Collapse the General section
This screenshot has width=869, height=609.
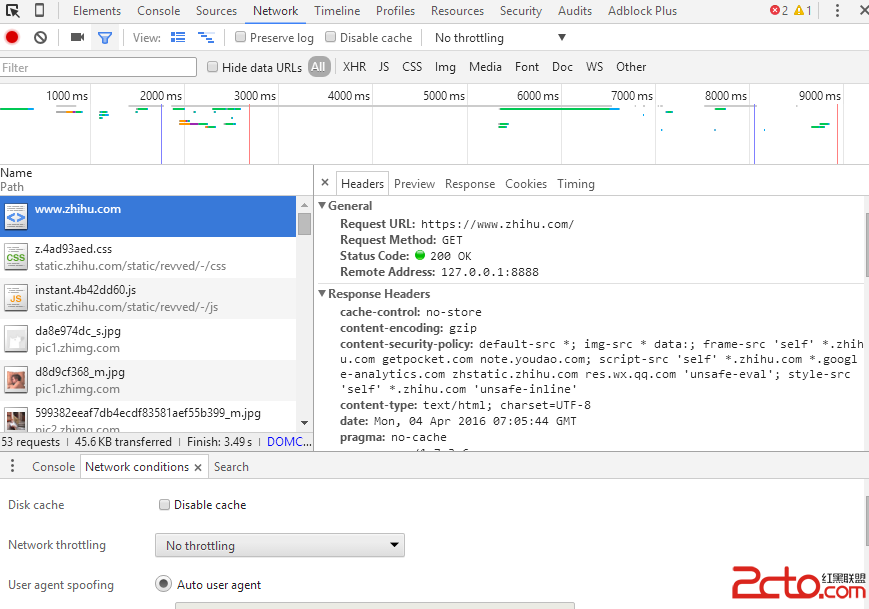click(322, 205)
